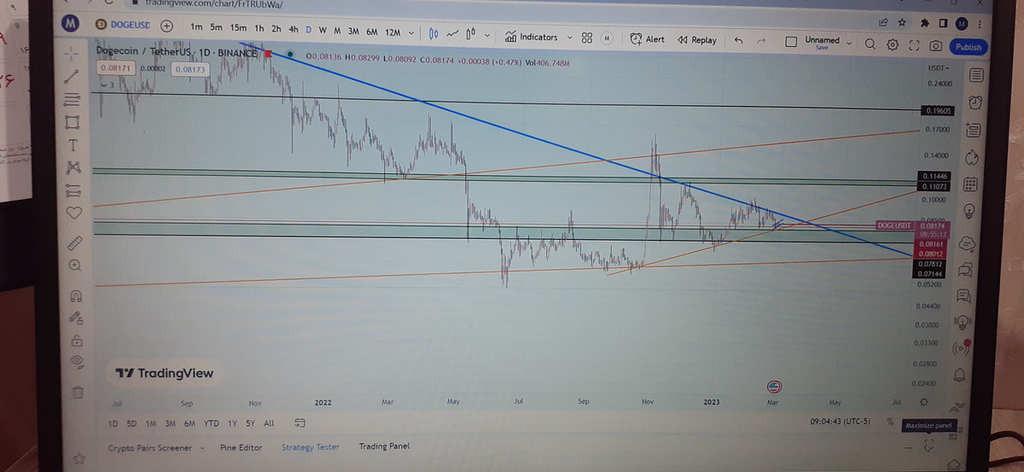Select the trend line drawing tool
This screenshot has height=472, width=1024.
pyautogui.click(x=72, y=76)
